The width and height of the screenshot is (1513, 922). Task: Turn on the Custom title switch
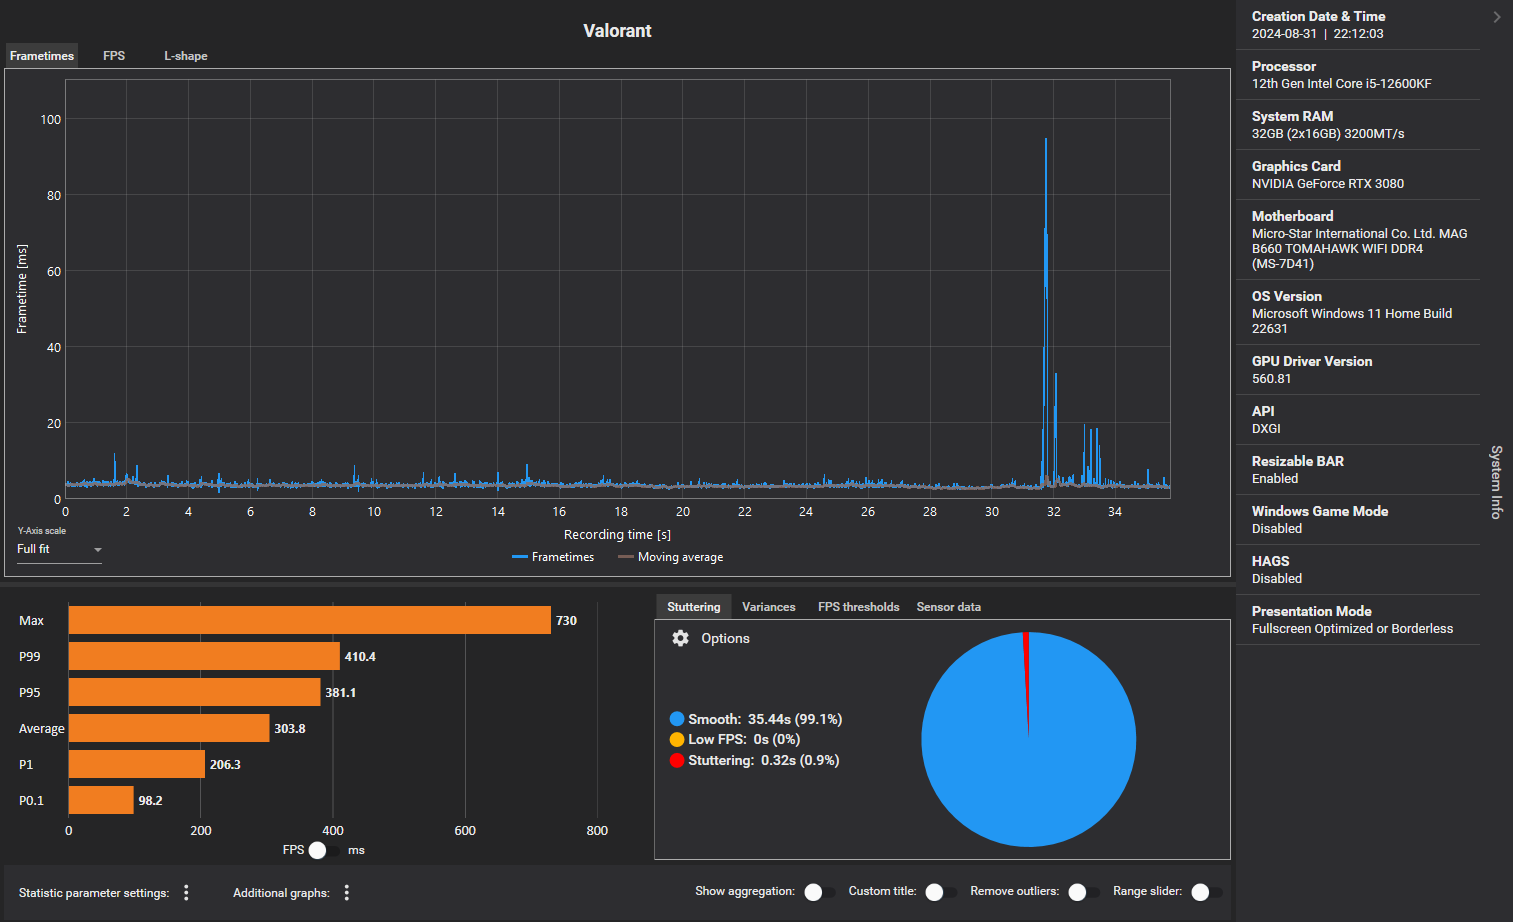941,892
